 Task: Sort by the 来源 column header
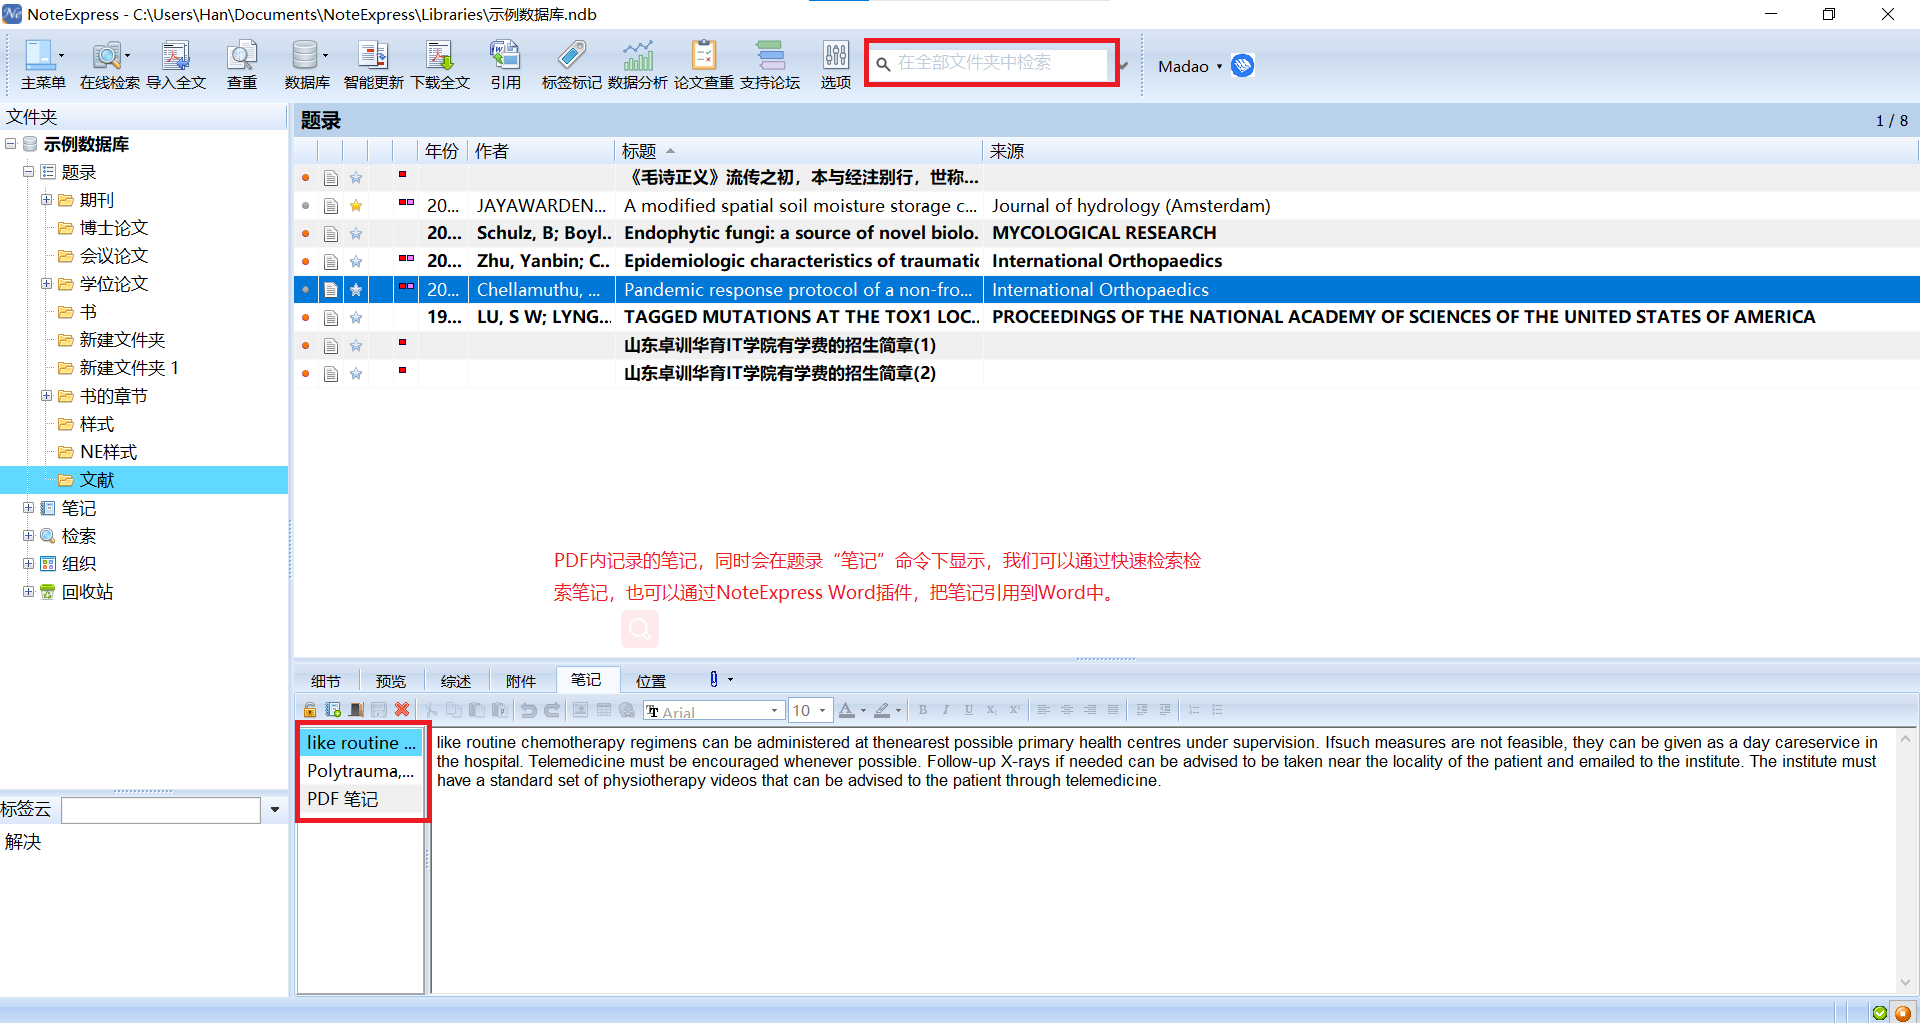[1450, 151]
